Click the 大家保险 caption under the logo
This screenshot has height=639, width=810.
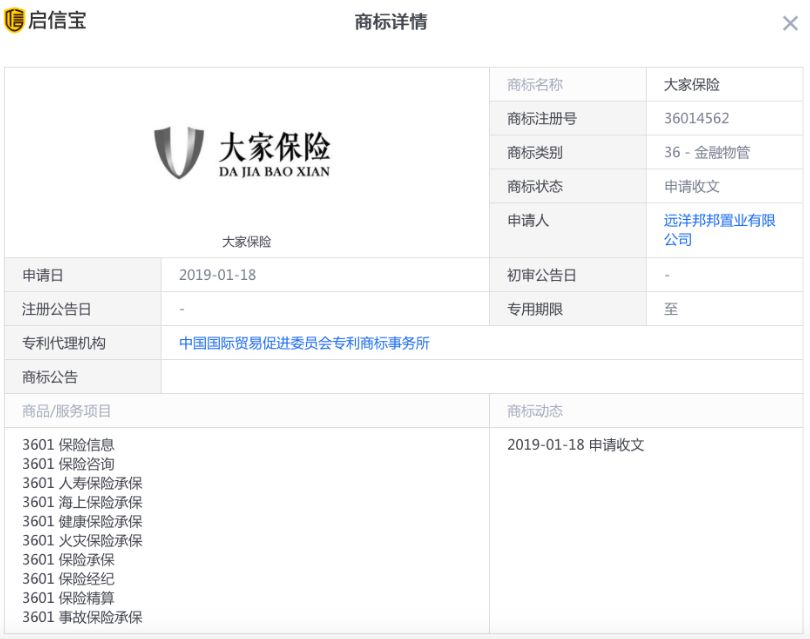pyautogui.click(x=246, y=242)
